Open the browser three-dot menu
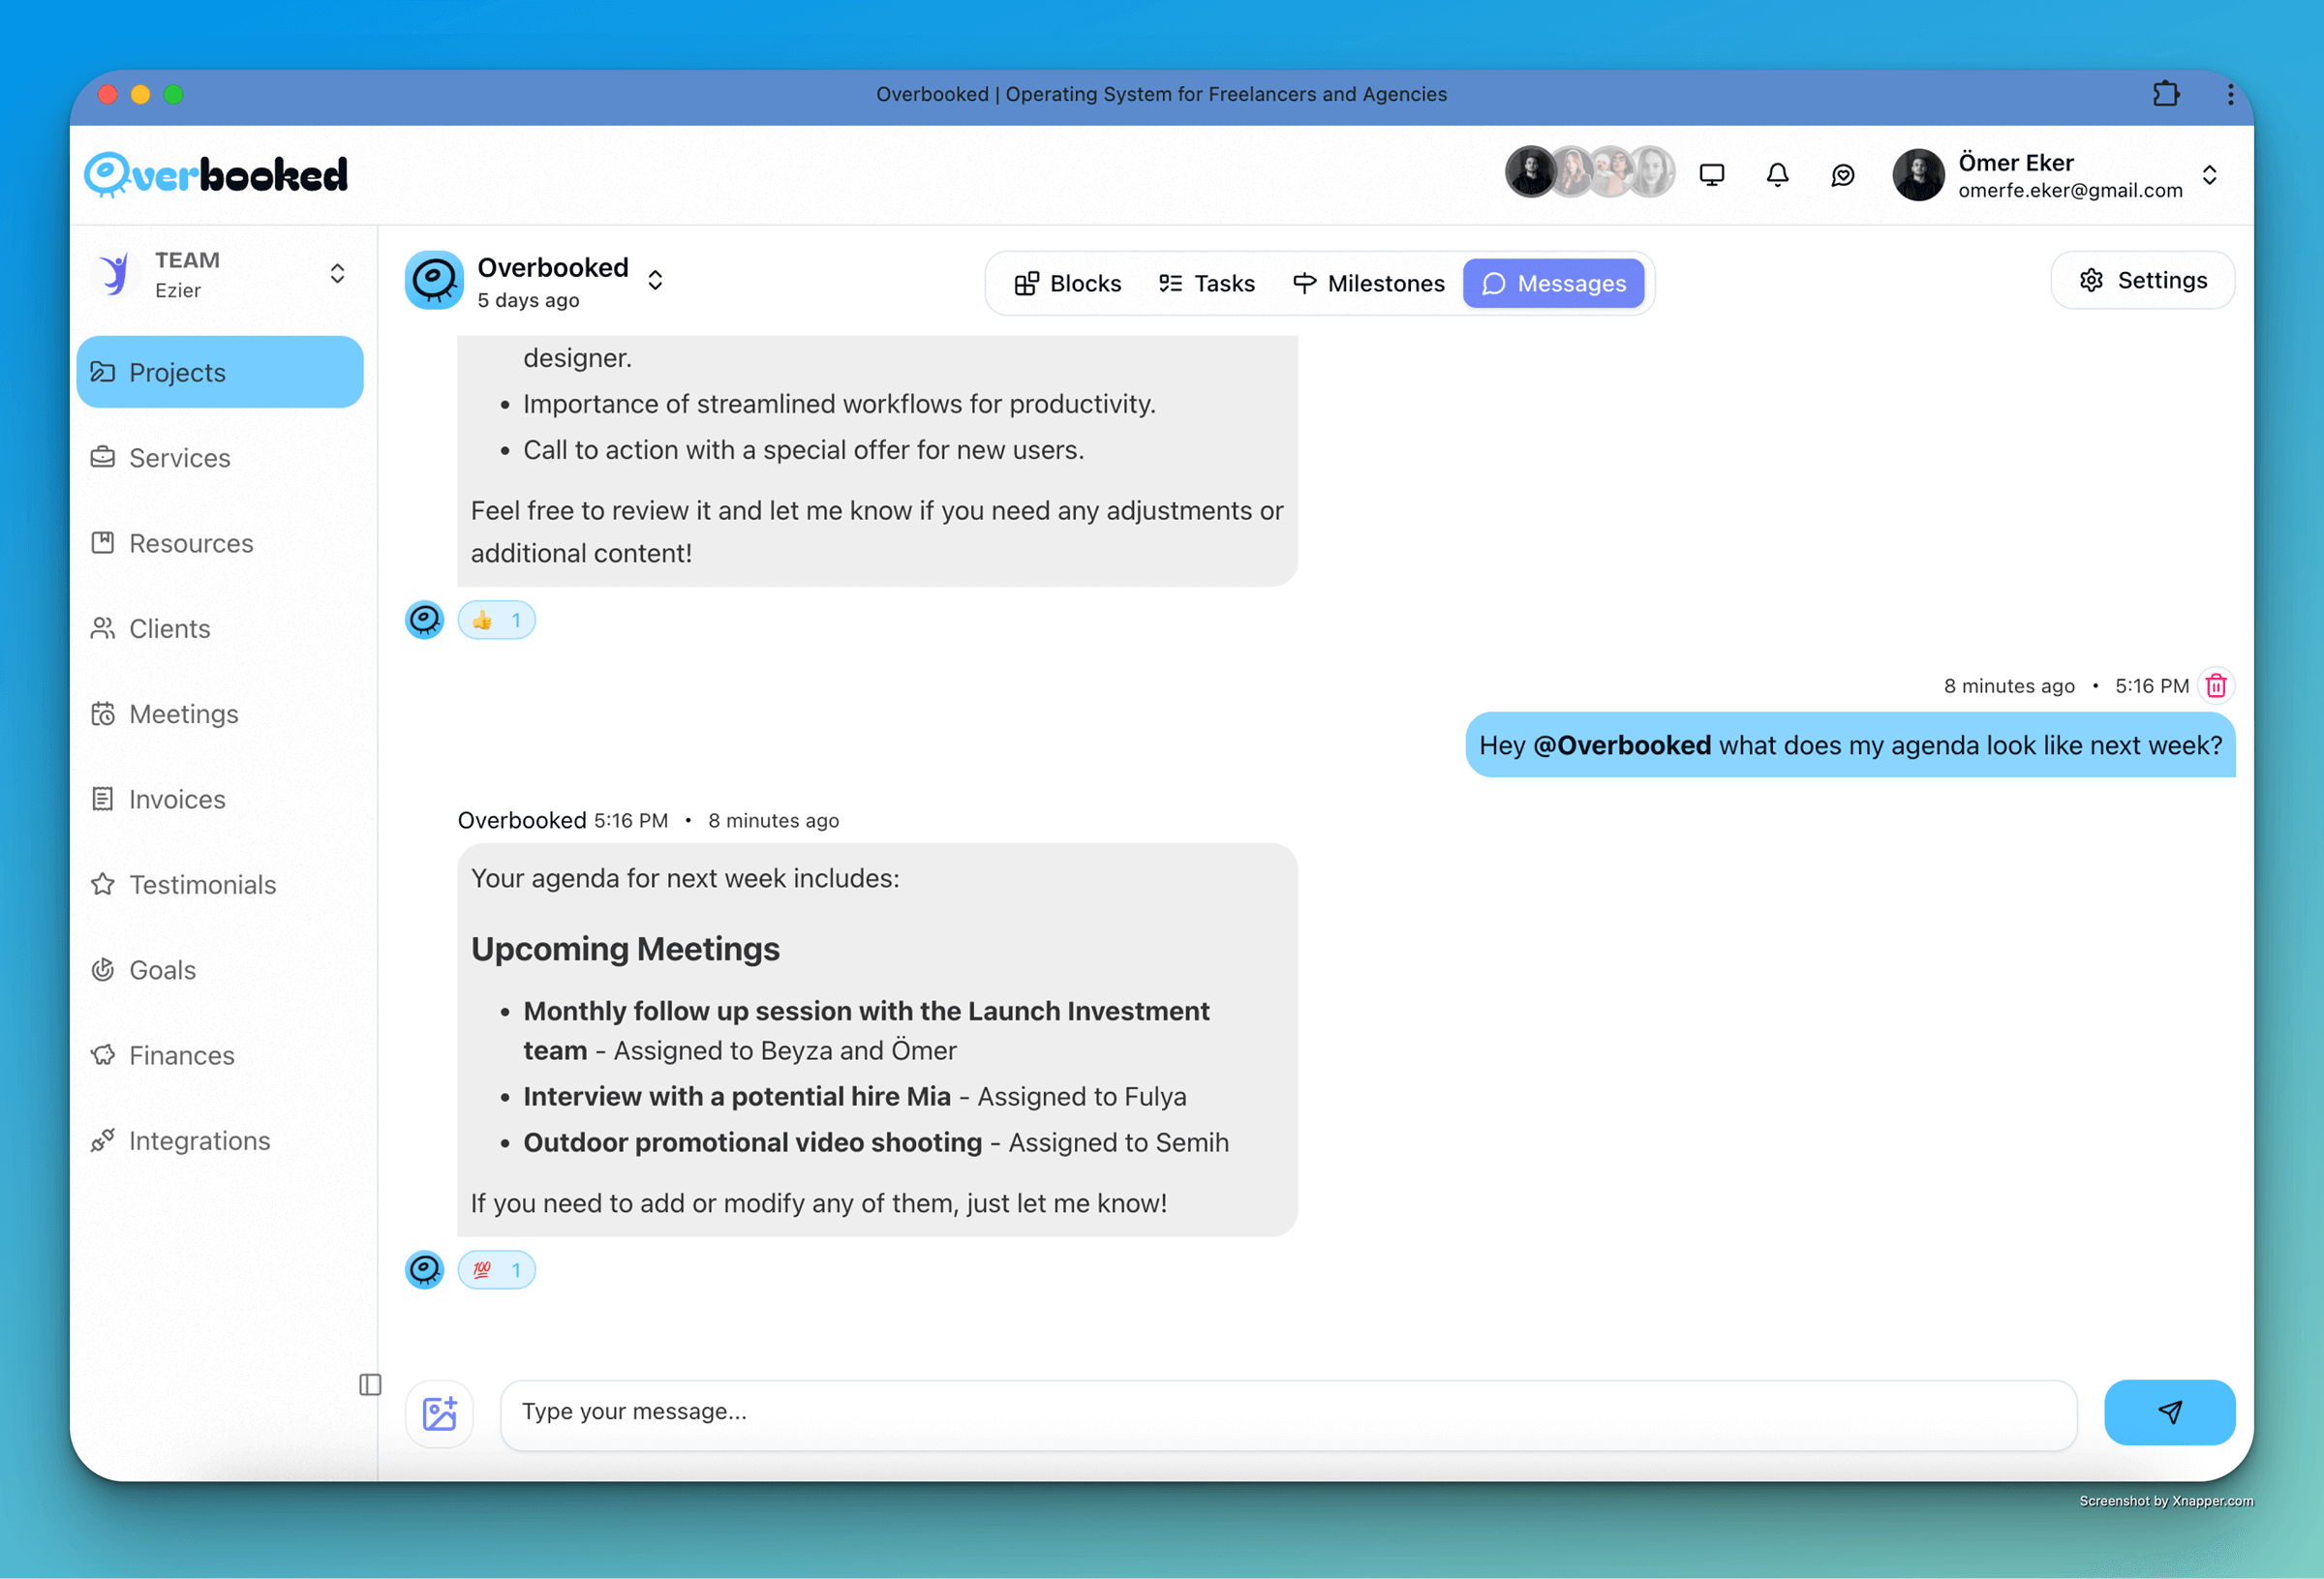The image size is (2324, 1579). tap(2230, 94)
